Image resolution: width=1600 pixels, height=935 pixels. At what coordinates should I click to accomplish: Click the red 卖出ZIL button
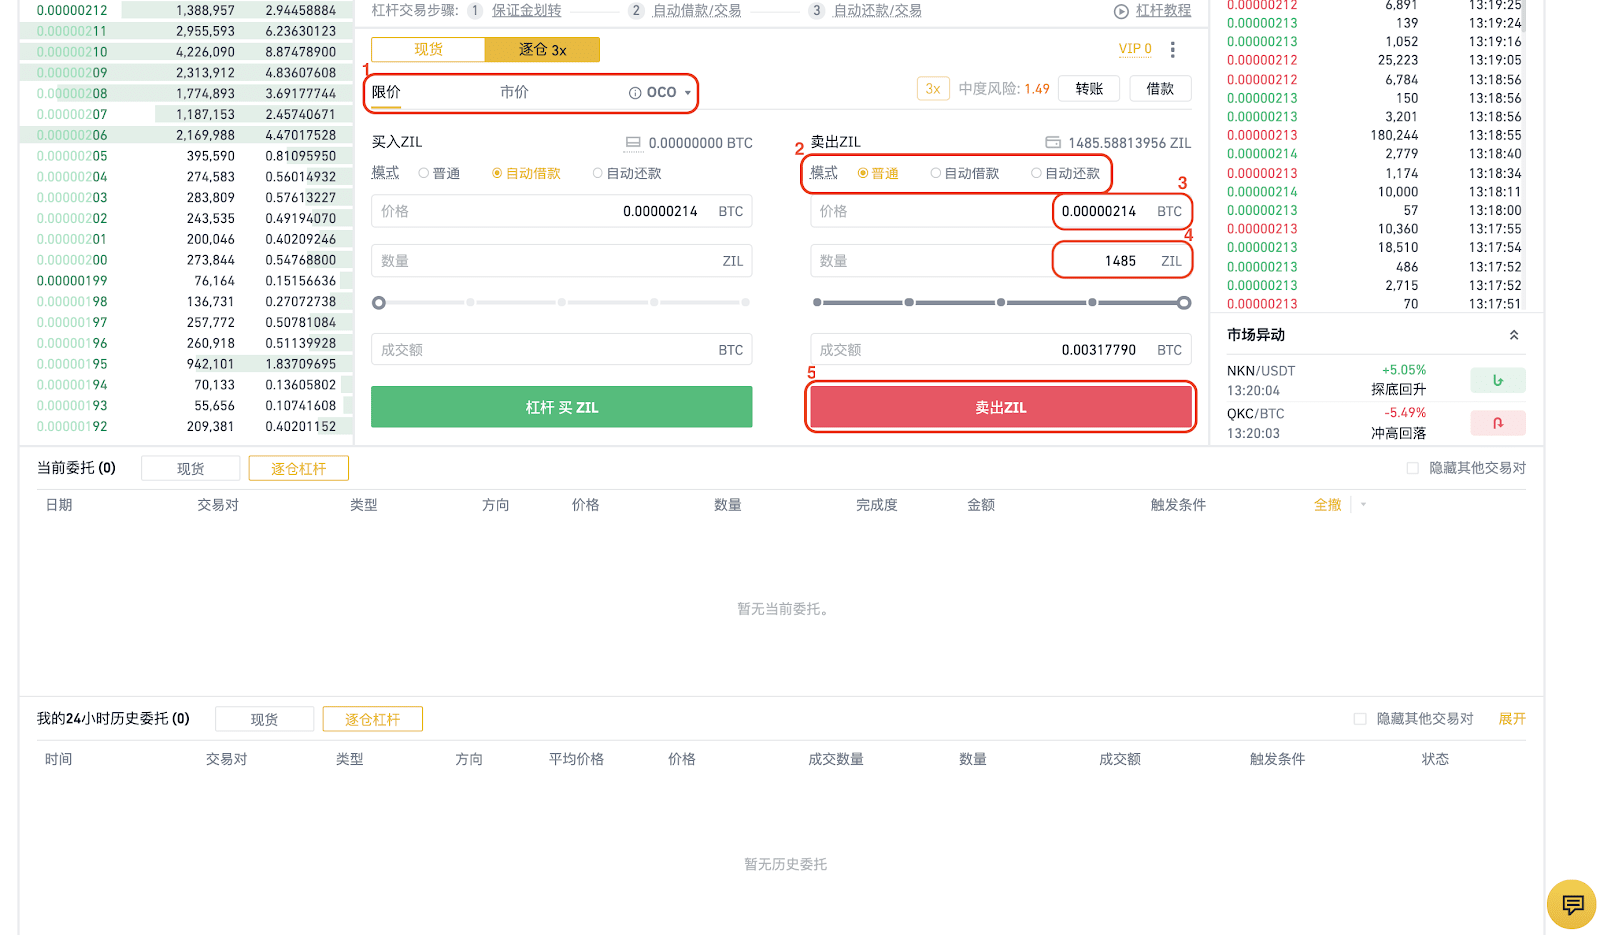click(1000, 406)
